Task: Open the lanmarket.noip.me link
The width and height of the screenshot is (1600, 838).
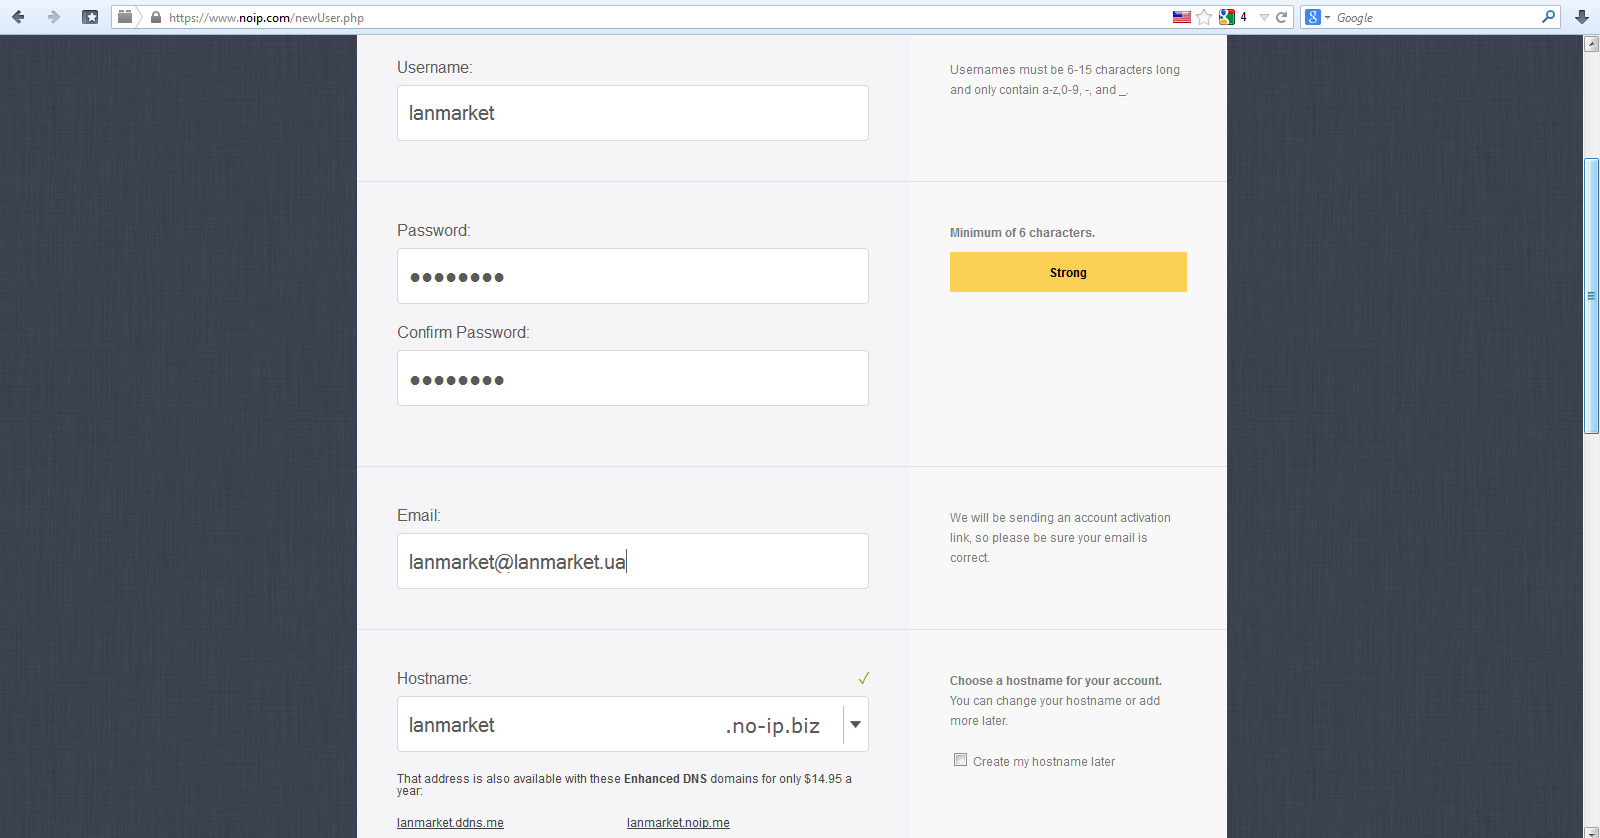Action: click(678, 823)
